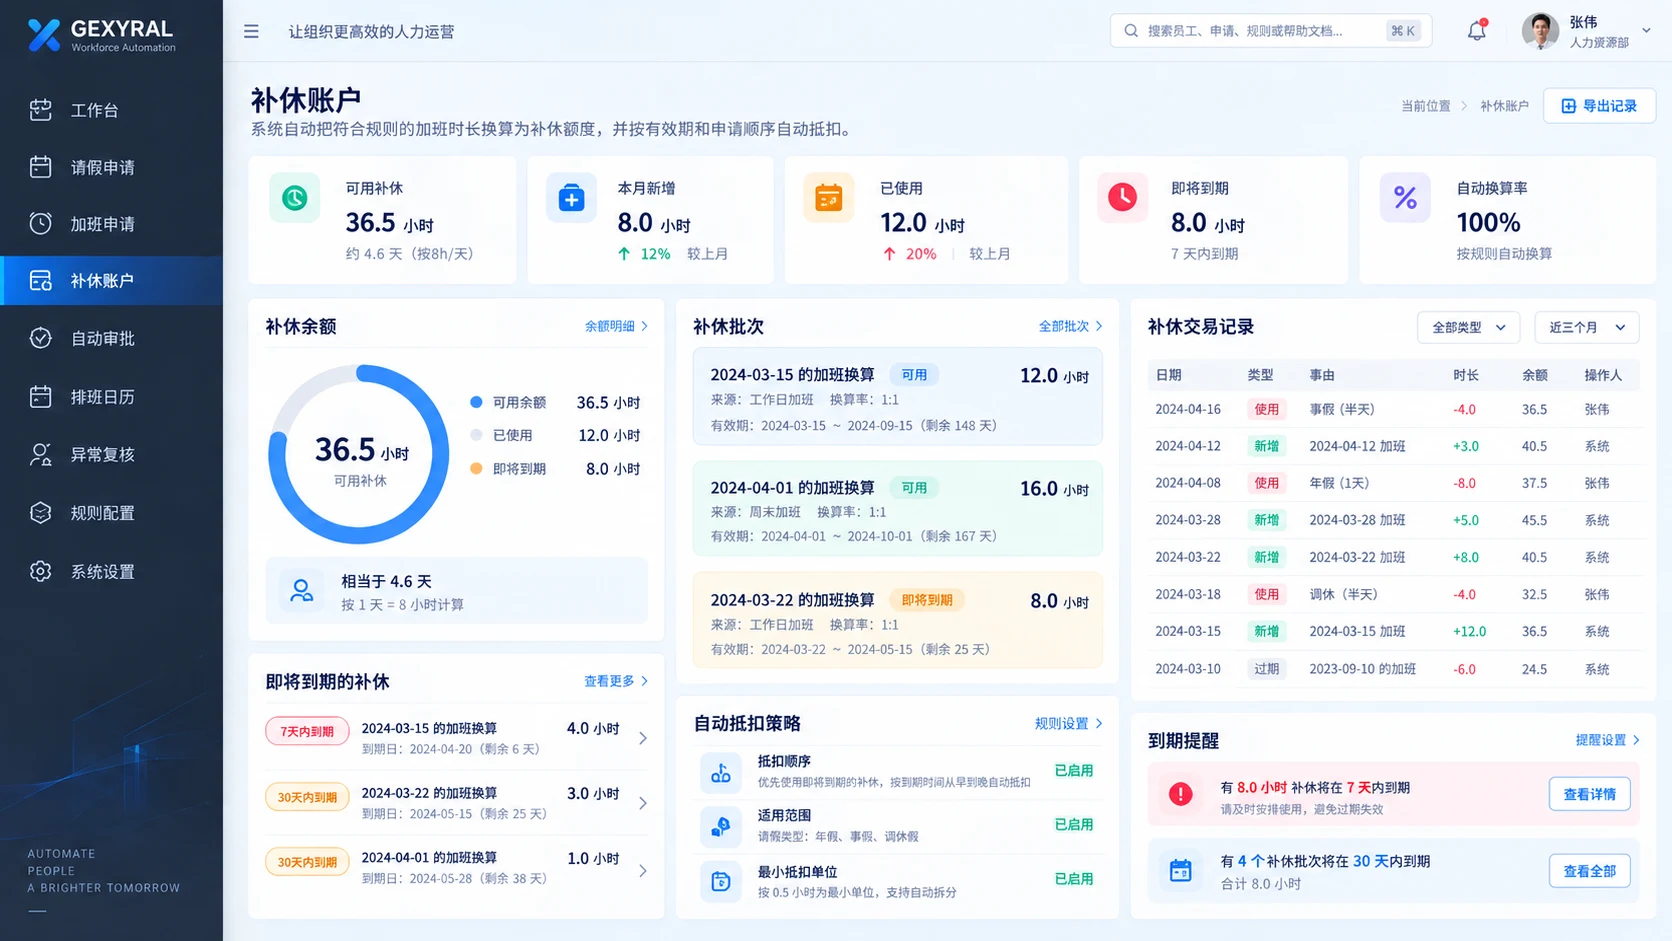Viewport: 1672px width, 941px height.
Task: Go to 请假申请 in the sidebar
Action: click(x=111, y=167)
